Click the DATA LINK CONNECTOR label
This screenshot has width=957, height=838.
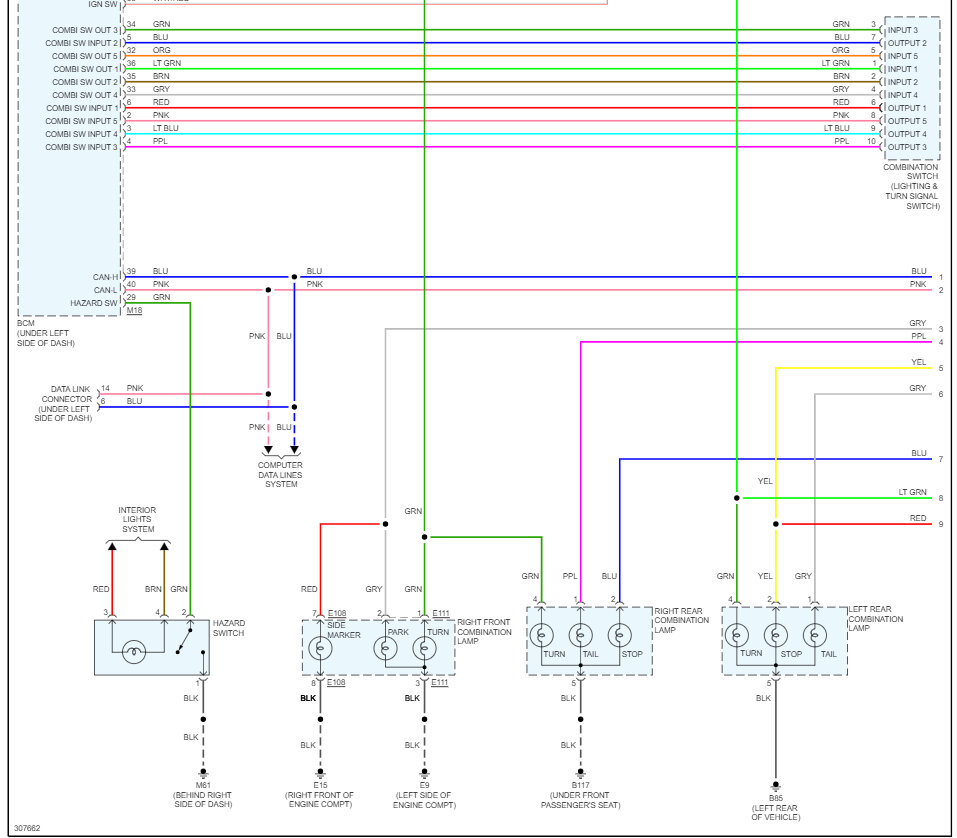coord(63,403)
